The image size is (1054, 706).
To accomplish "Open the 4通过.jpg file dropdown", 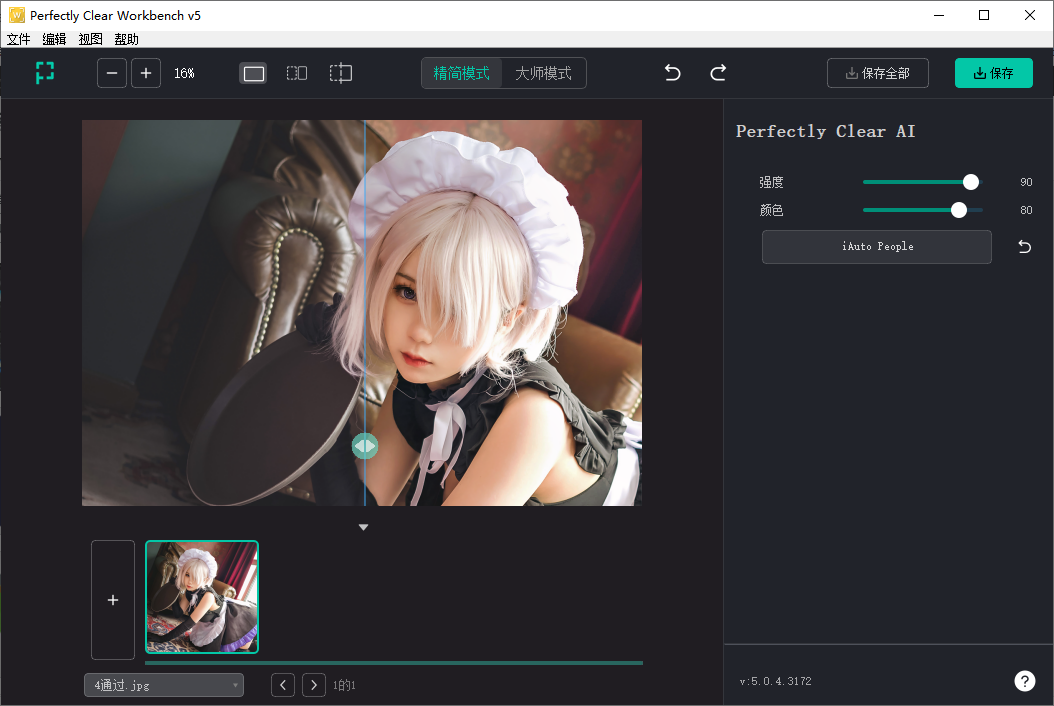I will (x=164, y=685).
